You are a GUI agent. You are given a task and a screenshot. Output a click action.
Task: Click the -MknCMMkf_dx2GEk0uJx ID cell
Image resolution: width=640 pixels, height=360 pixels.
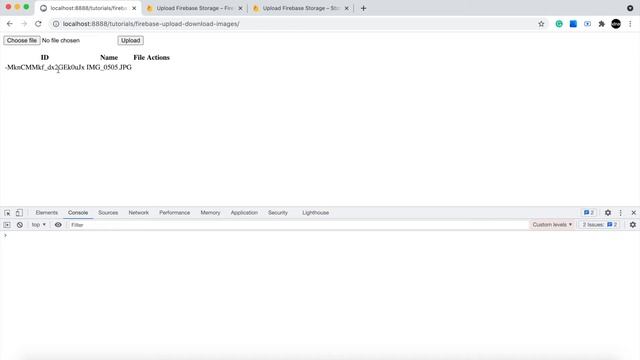tap(45, 67)
